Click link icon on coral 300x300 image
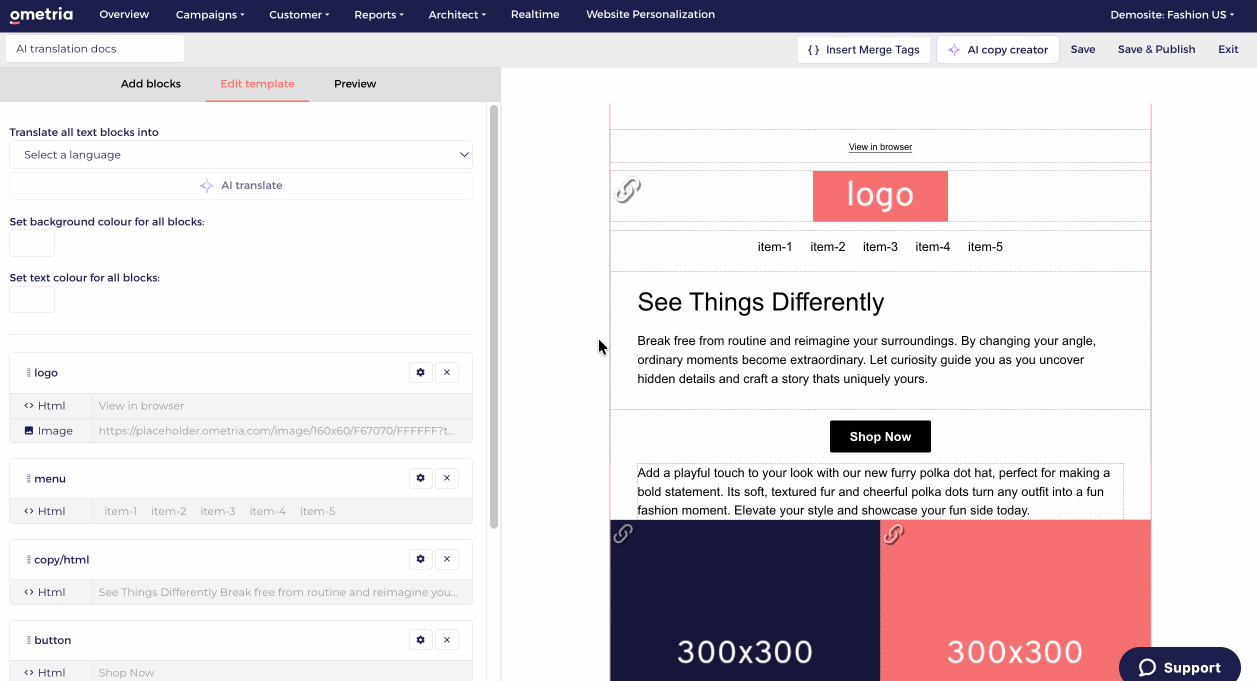This screenshot has height=681, width=1257. click(x=893, y=534)
